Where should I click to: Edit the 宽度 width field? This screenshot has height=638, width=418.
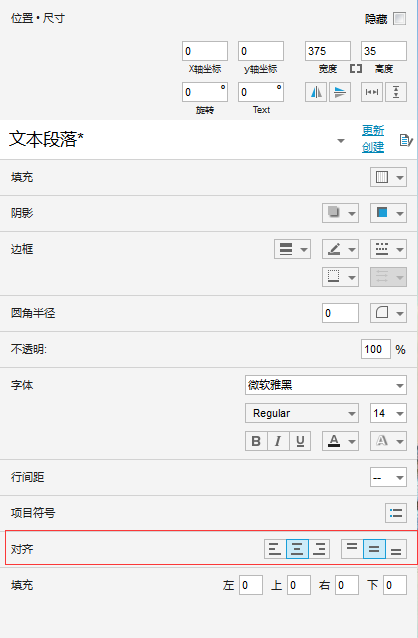(328, 51)
